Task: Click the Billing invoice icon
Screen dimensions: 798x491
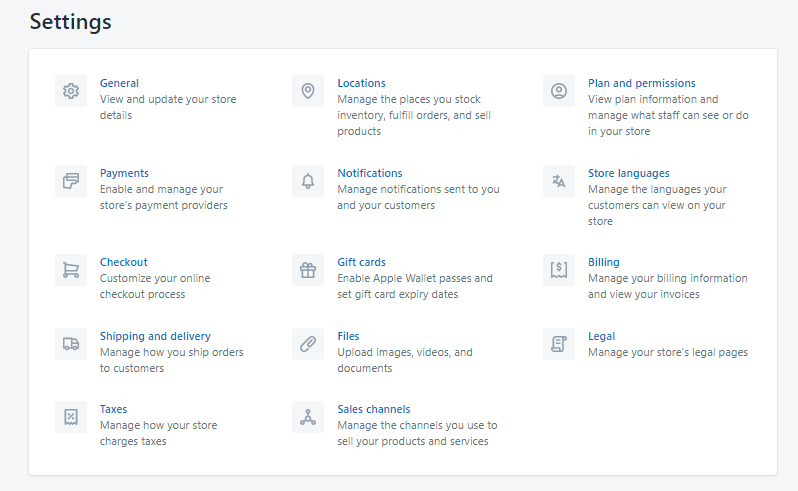Action: 559,270
